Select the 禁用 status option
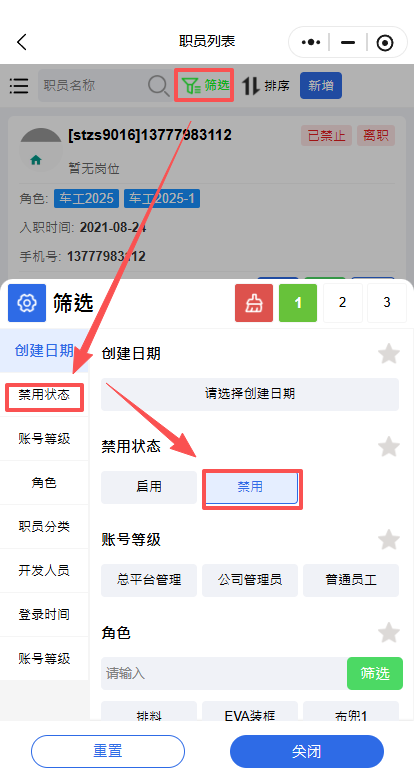Viewport: 414px width, 780px height. (x=250, y=487)
